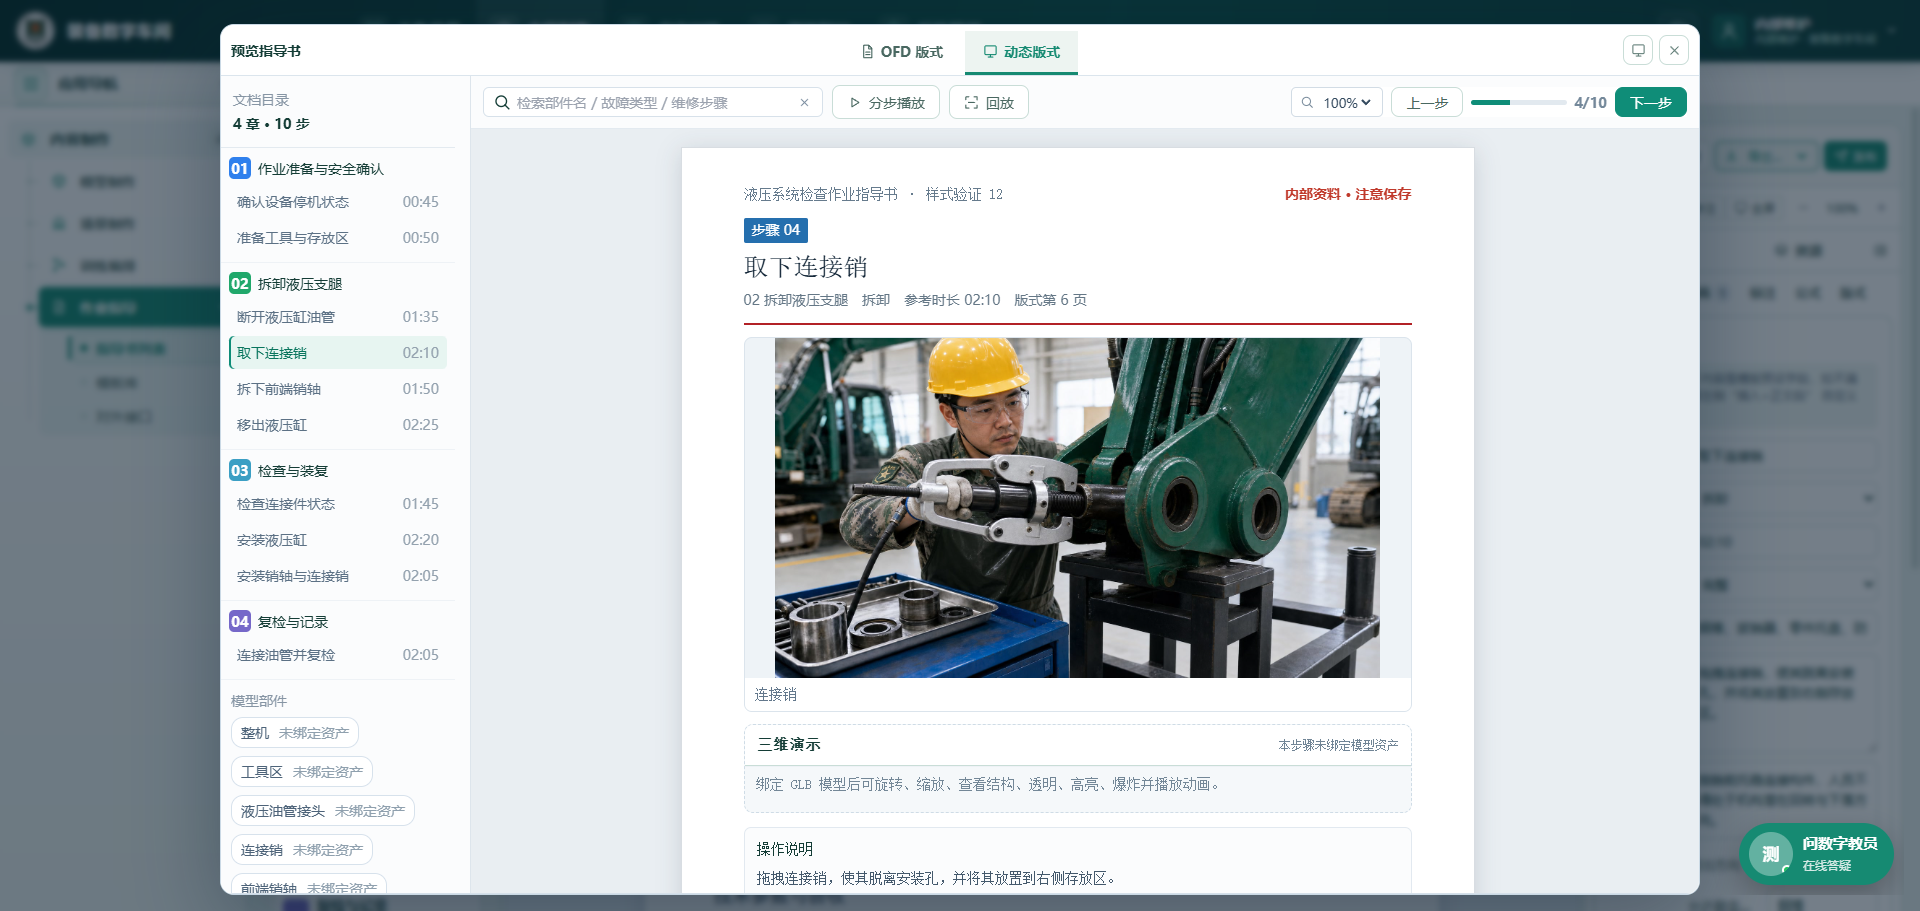Go back with the 上一步 button
Screen dimensions: 1920x911
point(1427,103)
